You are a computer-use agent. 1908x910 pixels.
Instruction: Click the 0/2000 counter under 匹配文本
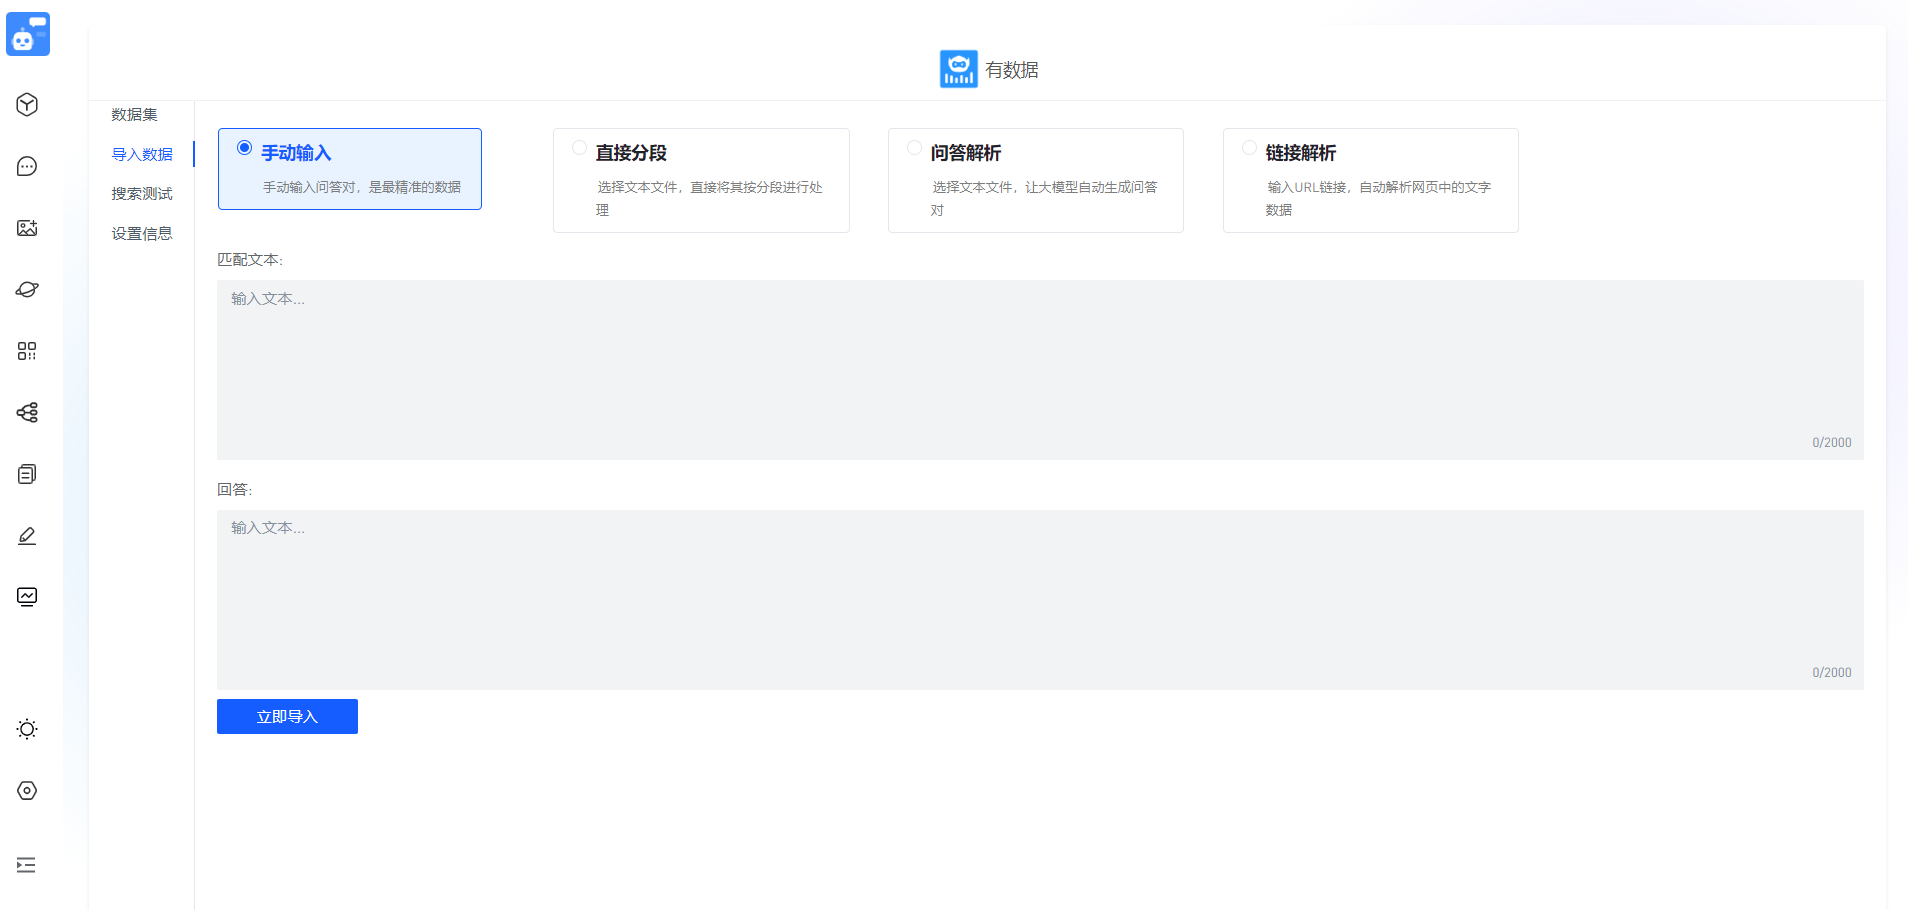1832,442
